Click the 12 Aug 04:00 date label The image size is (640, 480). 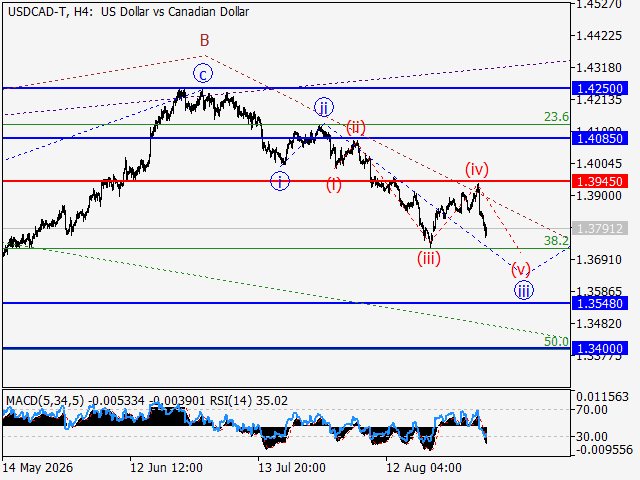coord(424,468)
